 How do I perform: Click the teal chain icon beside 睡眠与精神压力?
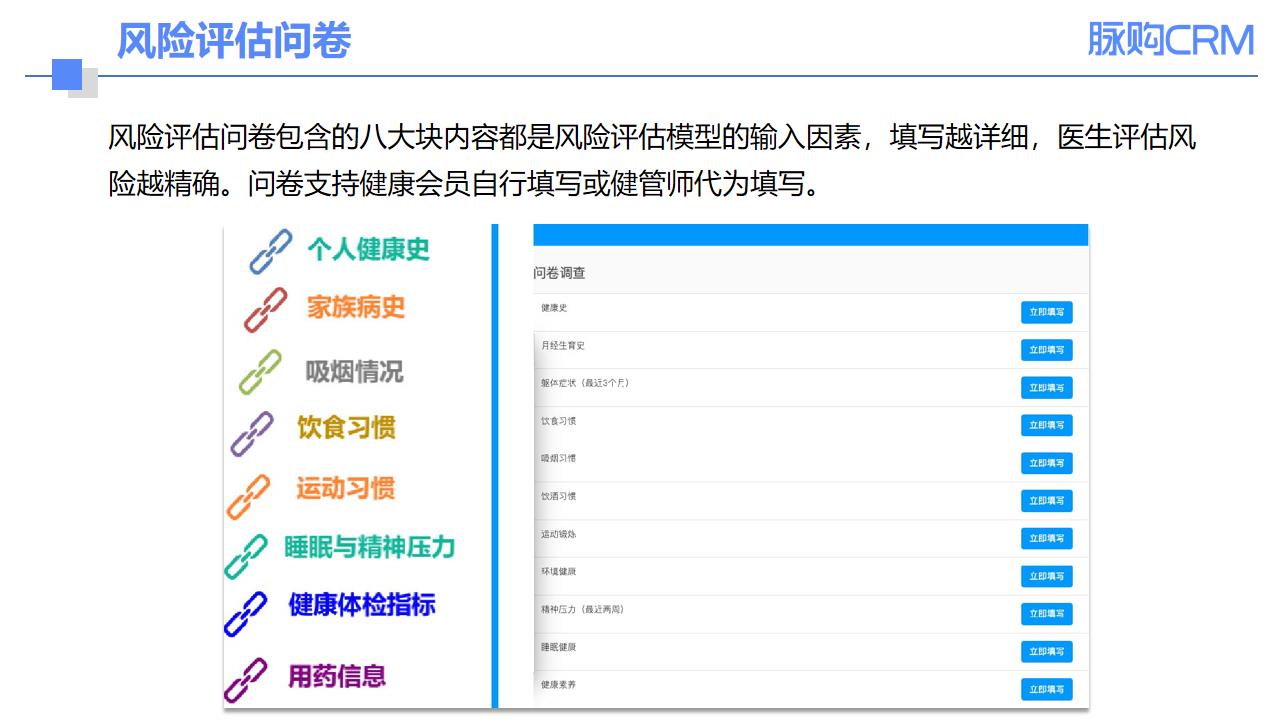click(246, 556)
